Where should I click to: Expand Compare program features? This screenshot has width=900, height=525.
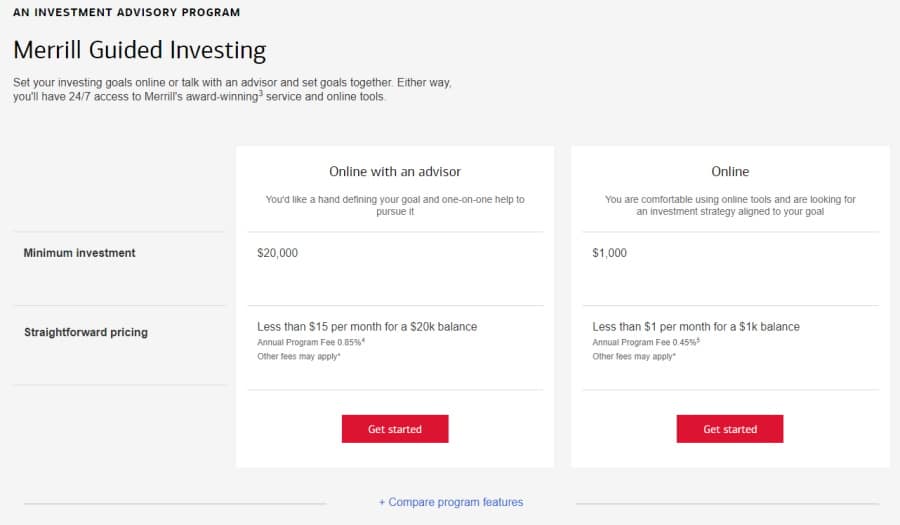(451, 502)
